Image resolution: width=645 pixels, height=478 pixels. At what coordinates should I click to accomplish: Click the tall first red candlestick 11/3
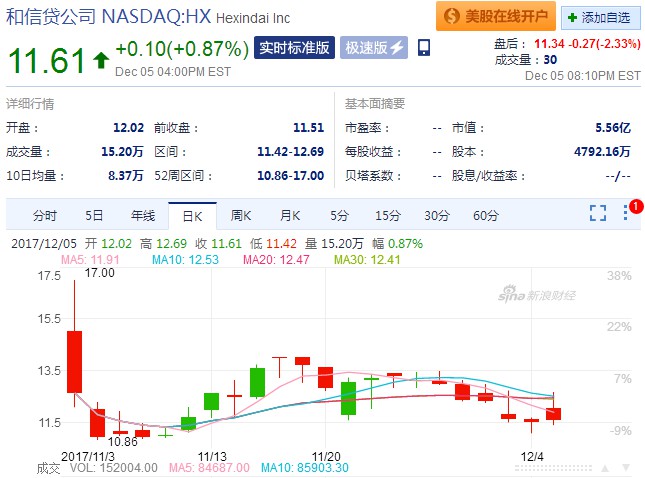[x=74, y=362]
